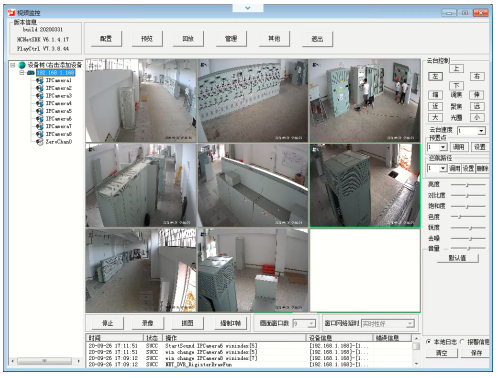This screenshot has width=498, height=378.
Task: Collapse the device tree root node
Action: (13, 65)
